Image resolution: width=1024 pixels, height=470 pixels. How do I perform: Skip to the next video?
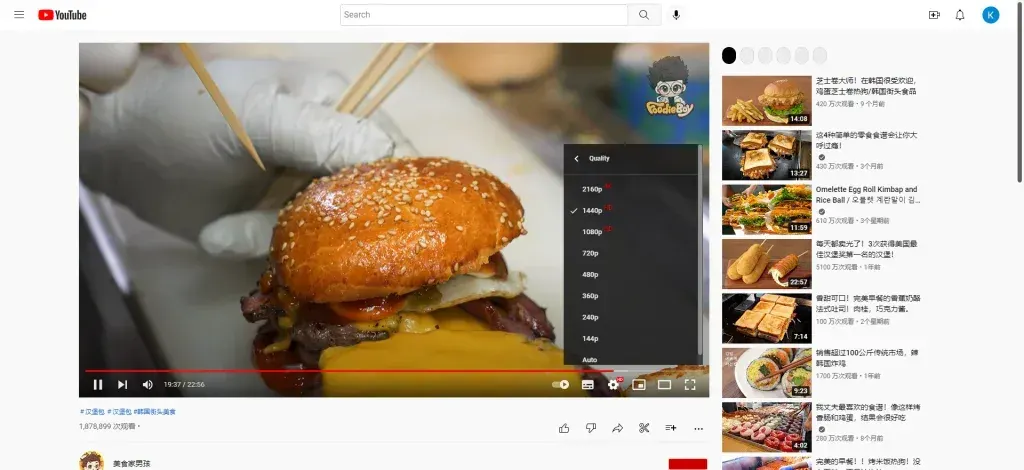coord(122,384)
